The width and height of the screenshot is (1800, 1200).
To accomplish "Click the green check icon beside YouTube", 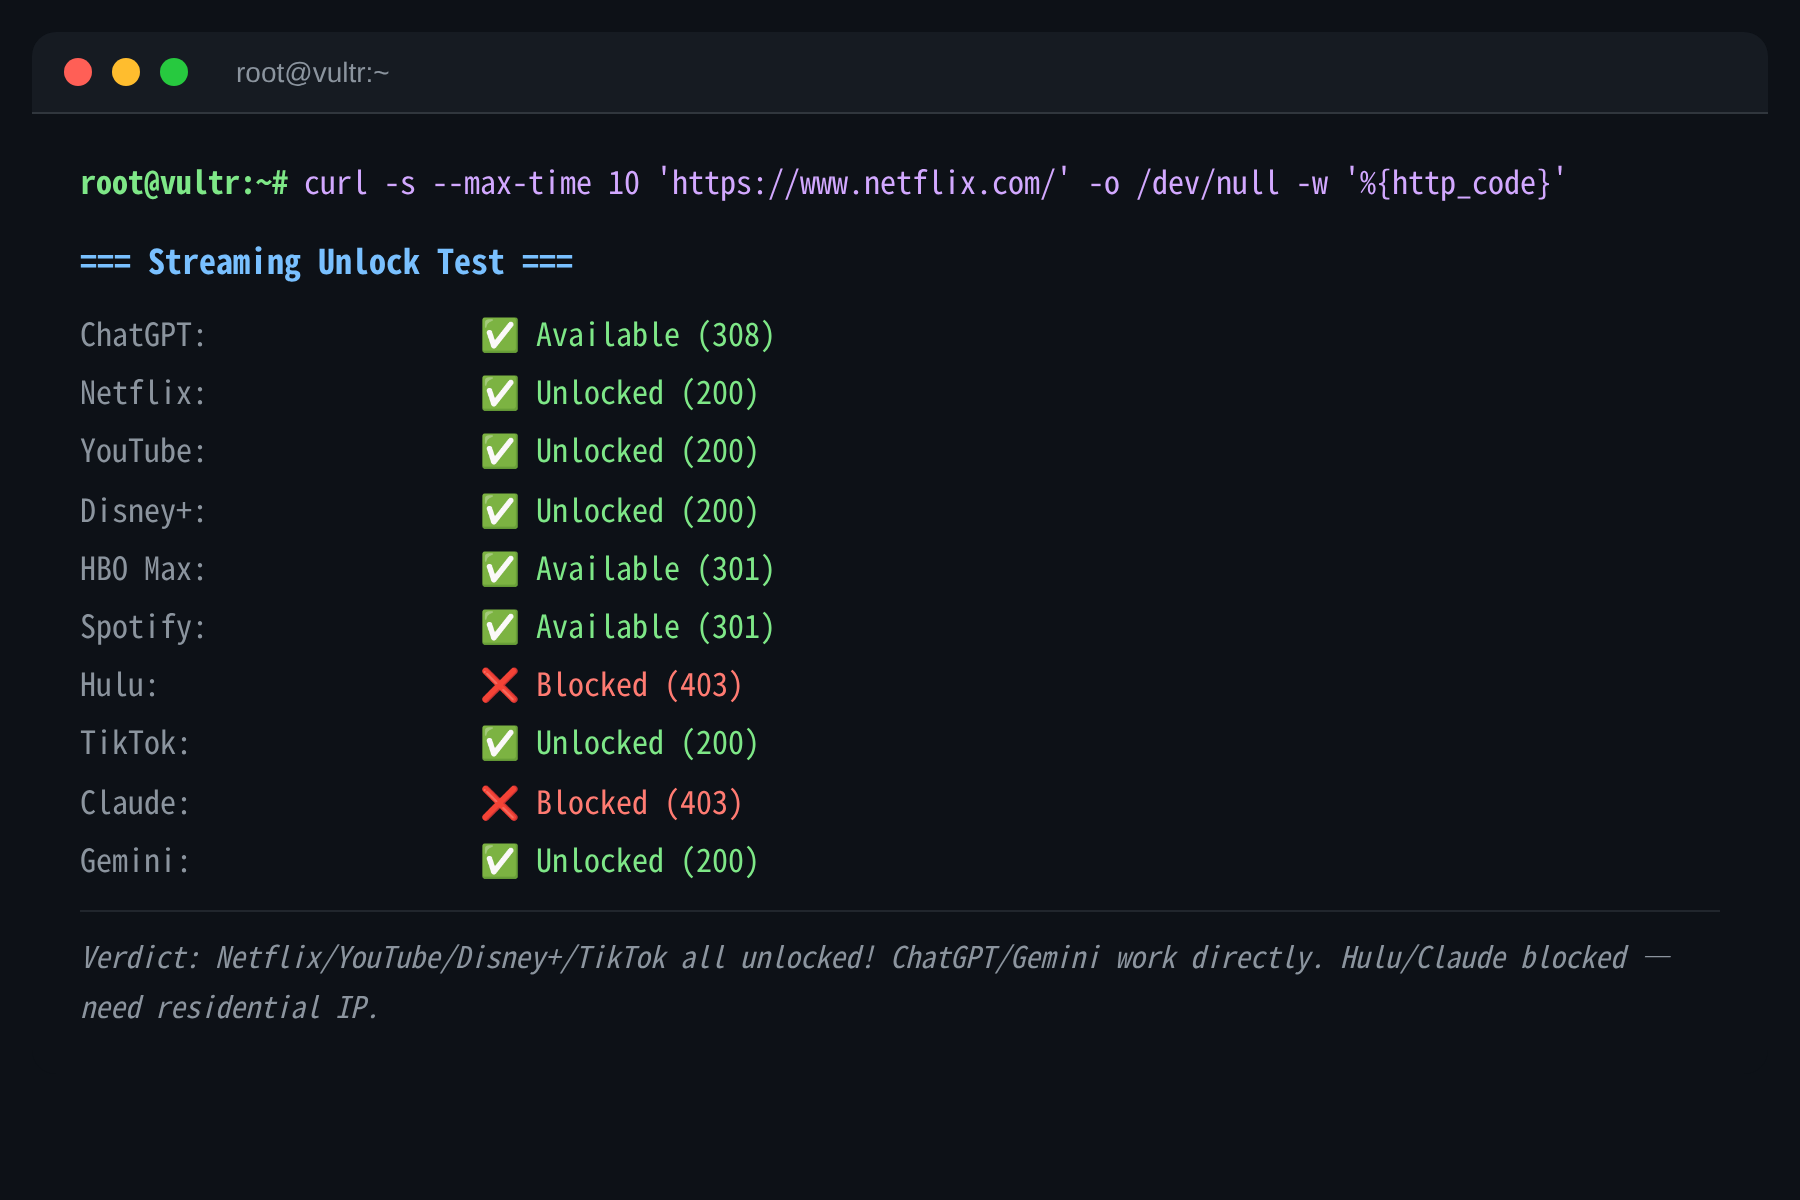I will (x=500, y=451).
